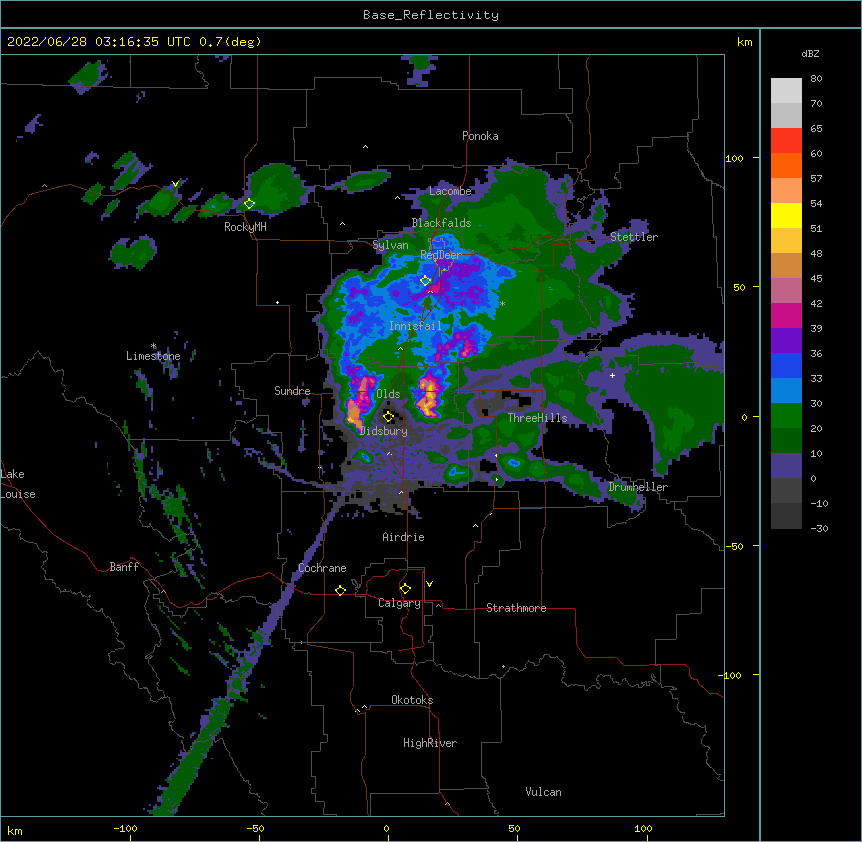Select the Banff label
862x842 pixels.
(x=124, y=567)
